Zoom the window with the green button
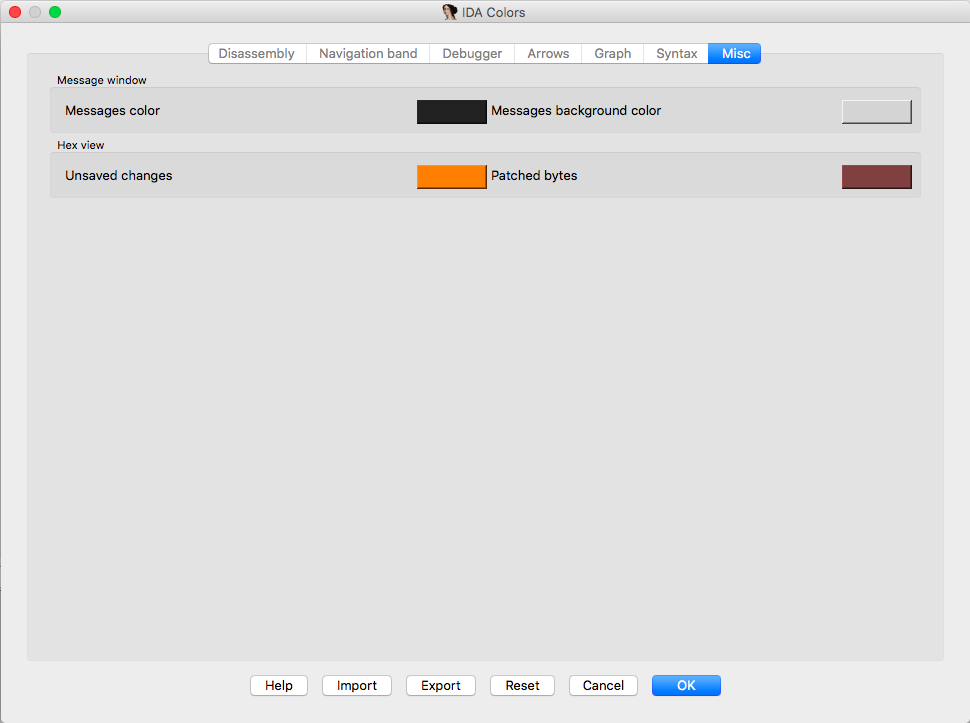The height and width of the screenshot is (723, 970). [x=55, y=12]
